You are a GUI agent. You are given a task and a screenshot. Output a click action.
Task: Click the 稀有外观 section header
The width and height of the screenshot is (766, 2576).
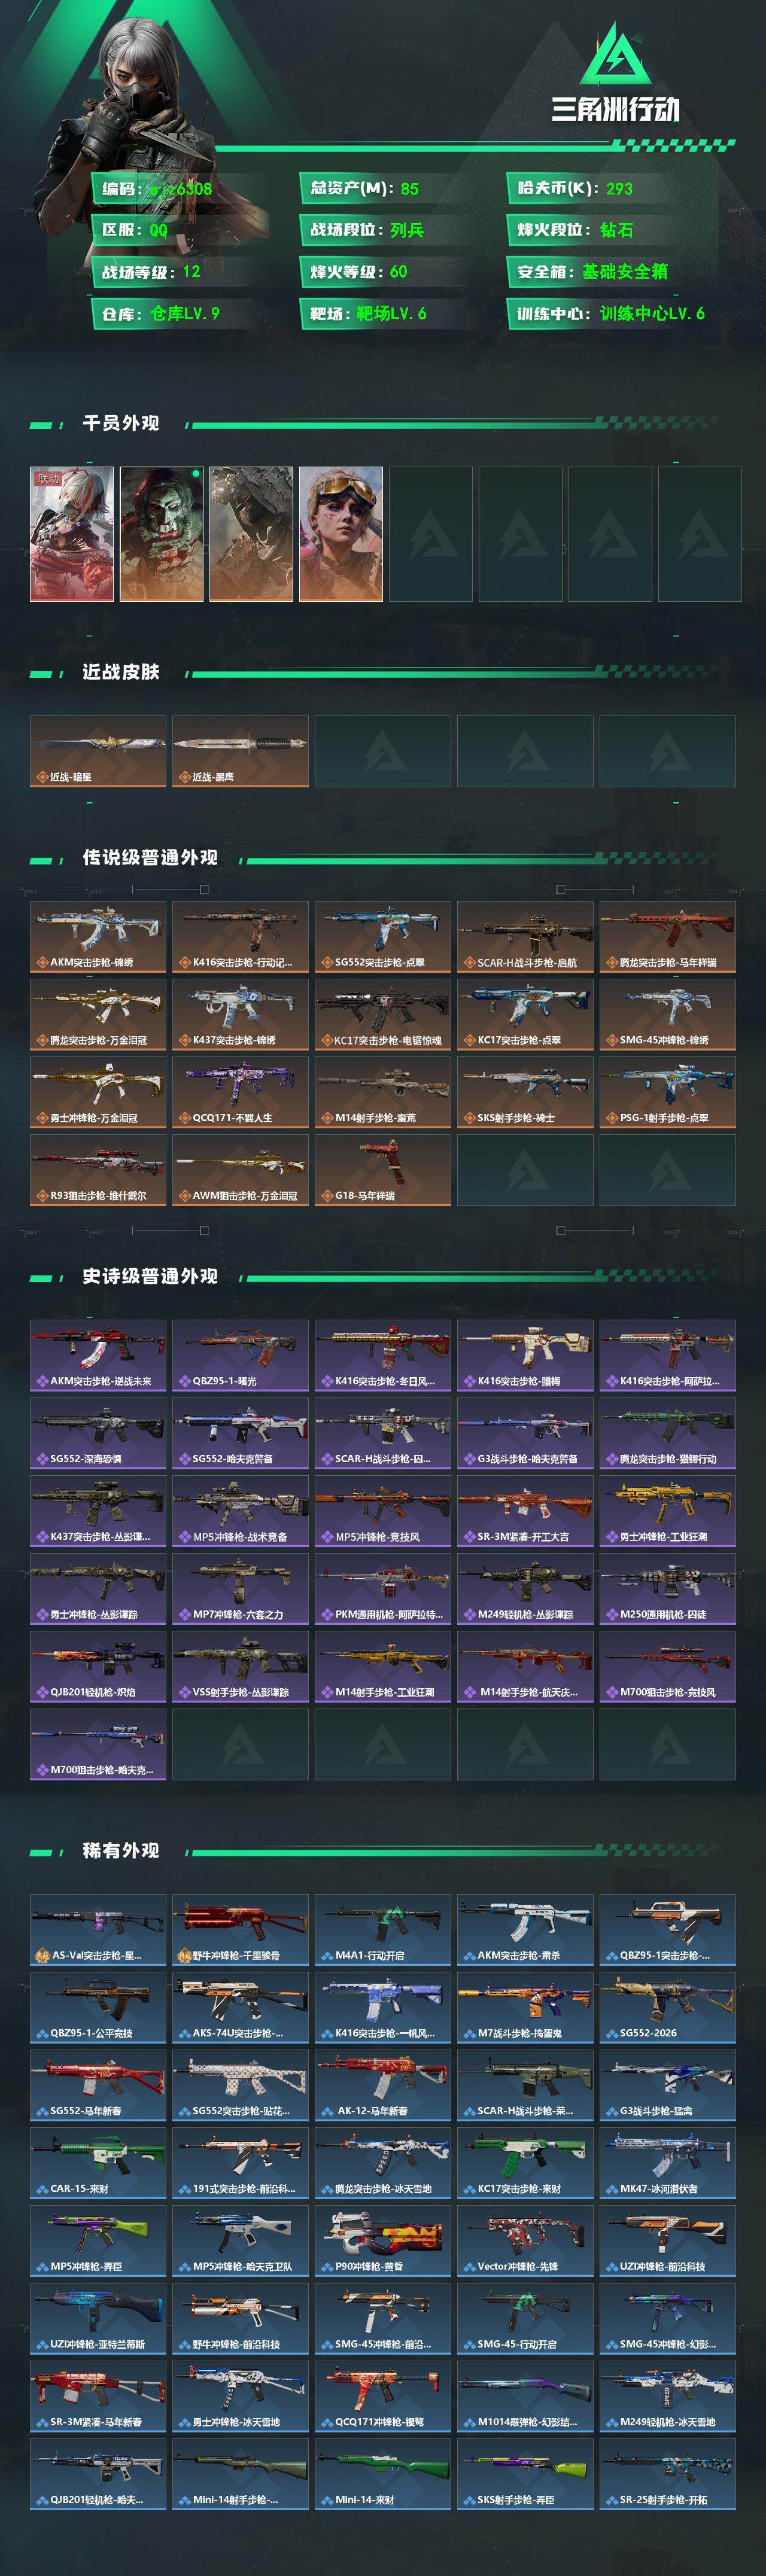click(x=121, y=1850)
